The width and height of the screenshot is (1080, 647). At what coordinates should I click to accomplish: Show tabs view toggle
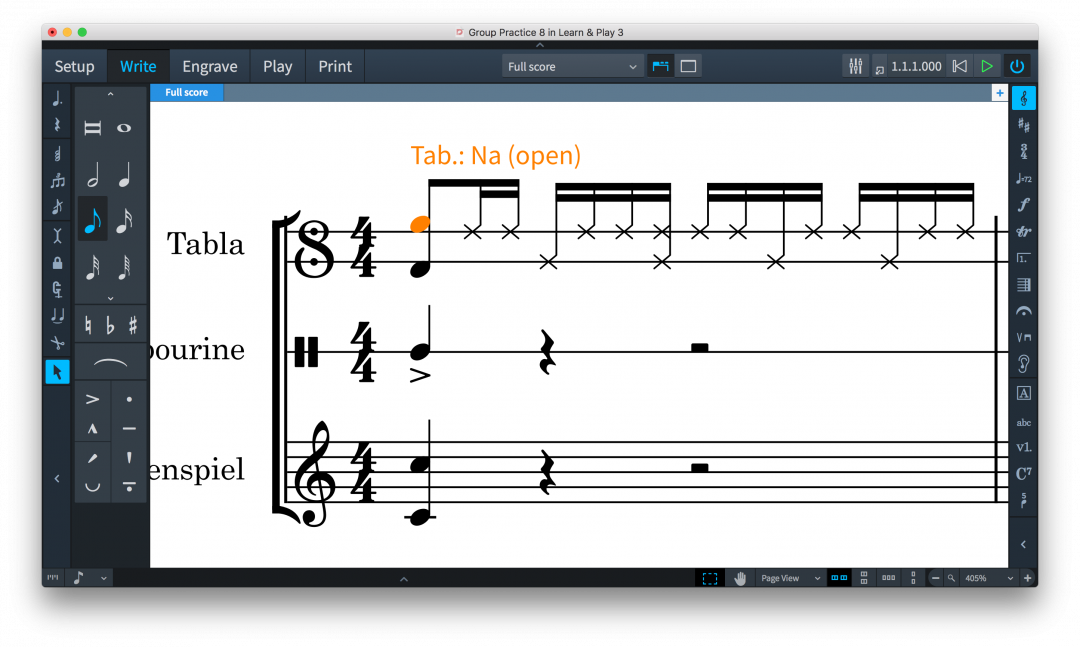point(661,66)
